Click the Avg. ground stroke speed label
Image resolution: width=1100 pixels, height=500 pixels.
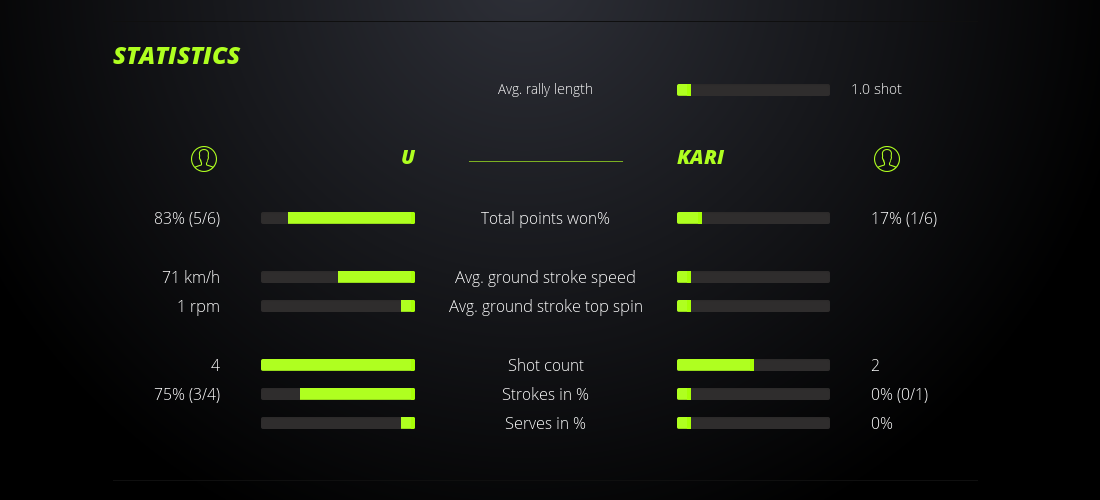point(545,277)
